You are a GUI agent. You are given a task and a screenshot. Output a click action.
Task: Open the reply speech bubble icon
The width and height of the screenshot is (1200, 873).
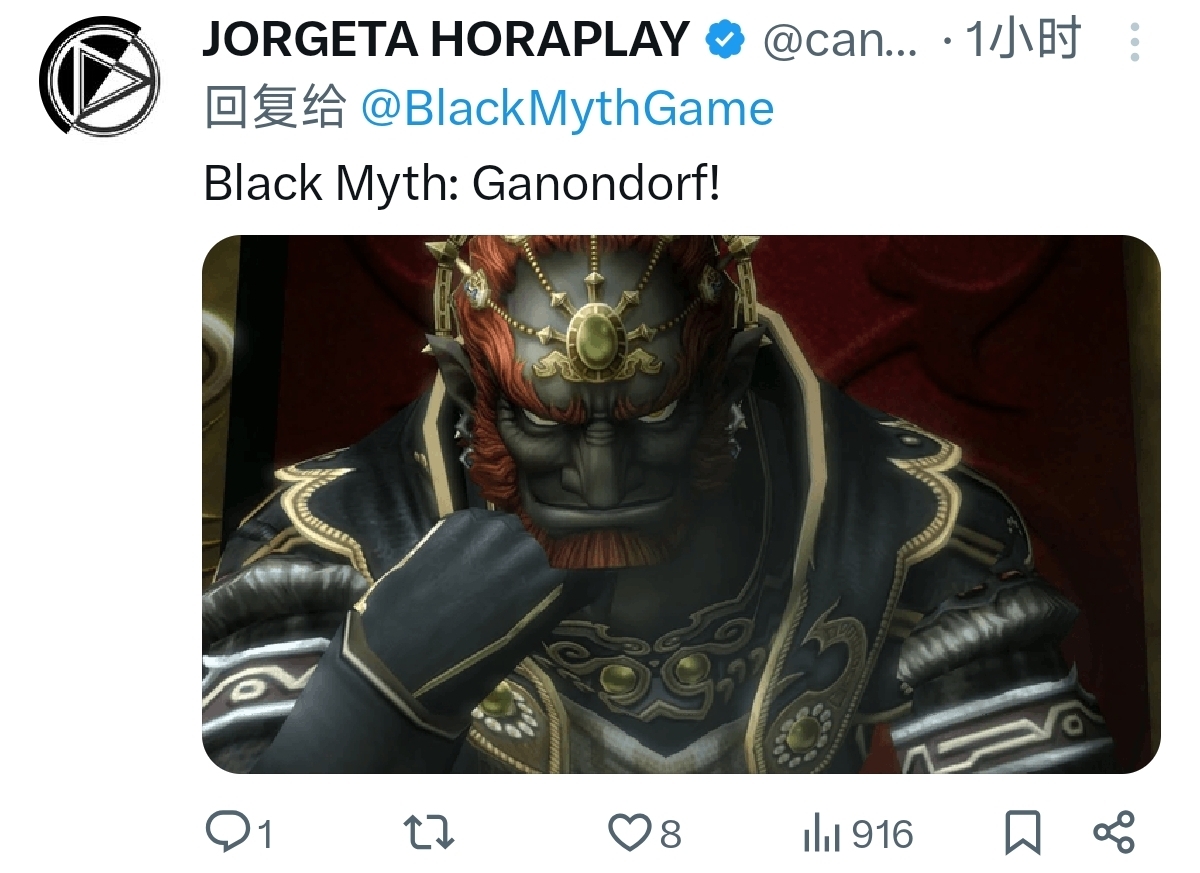(227, 832)
